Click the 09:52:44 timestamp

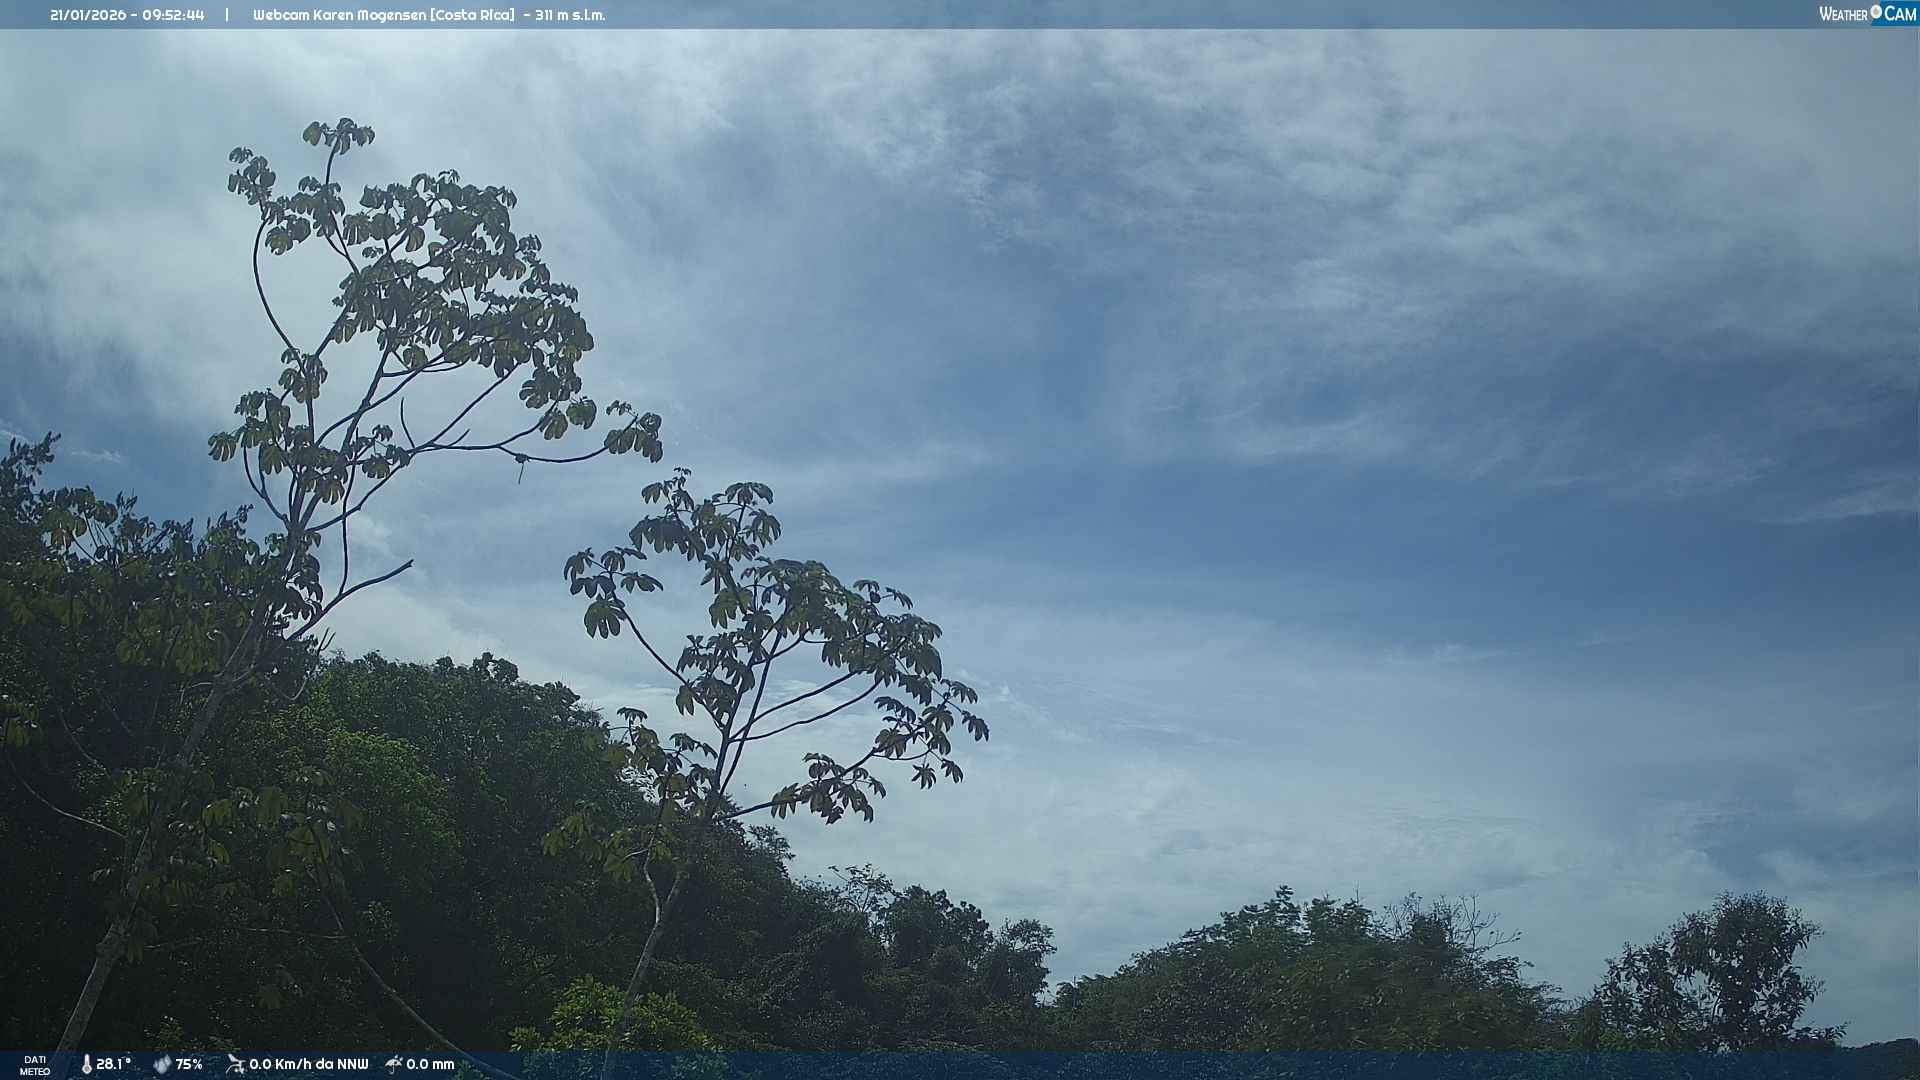point(173,15)
